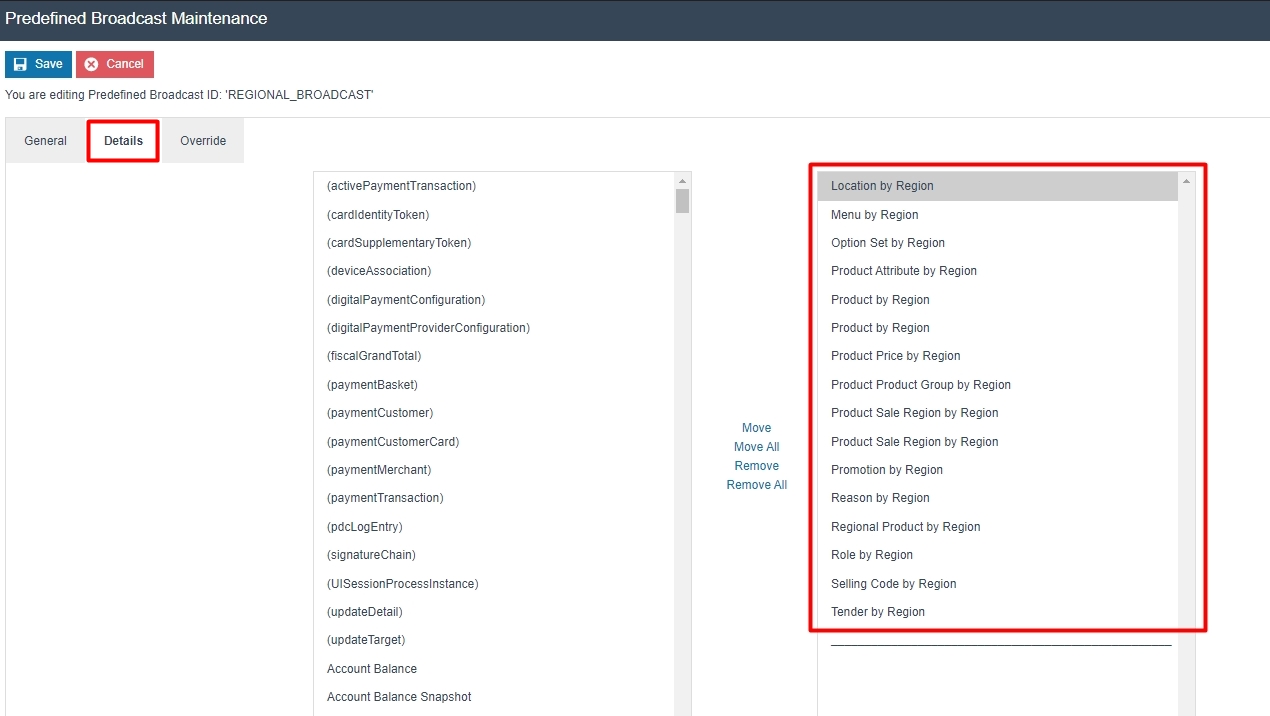Viewport: 1270px width, 716px height.
Task: Select 'Promotion by Region' from the chosen list
Action: (x=886, y=469)
